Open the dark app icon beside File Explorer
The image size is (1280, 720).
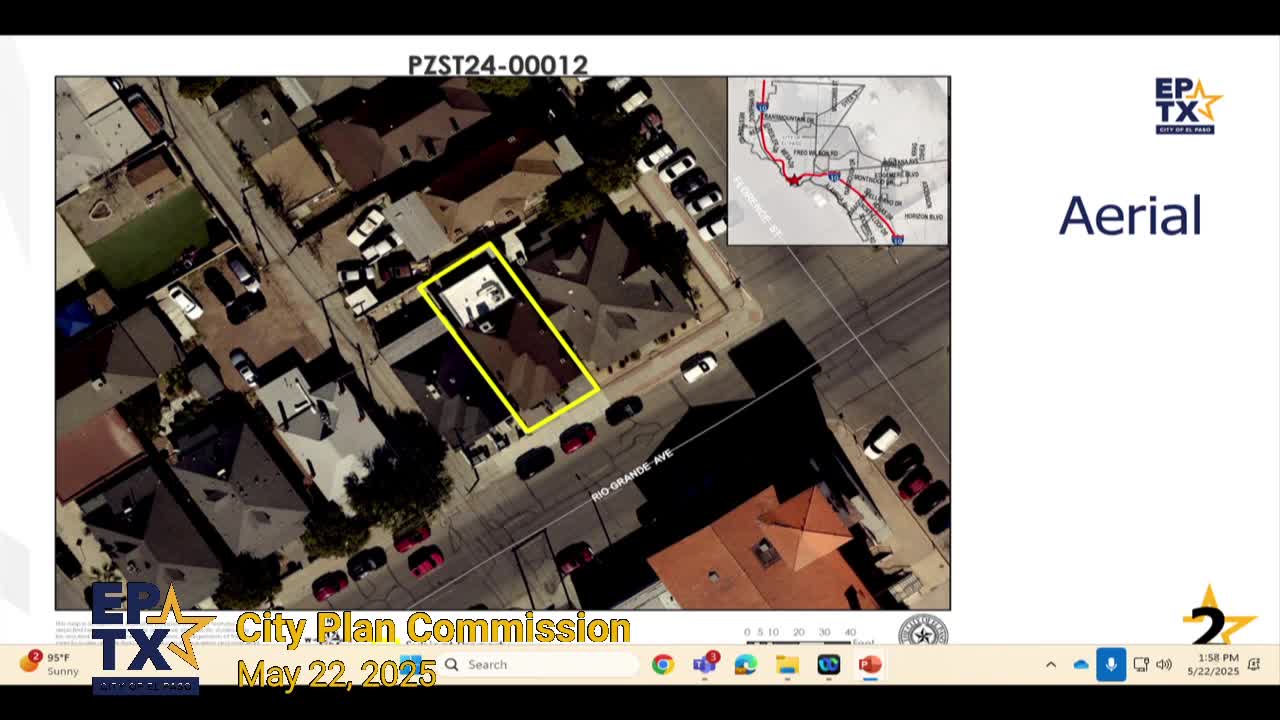(x=829, y=665)
